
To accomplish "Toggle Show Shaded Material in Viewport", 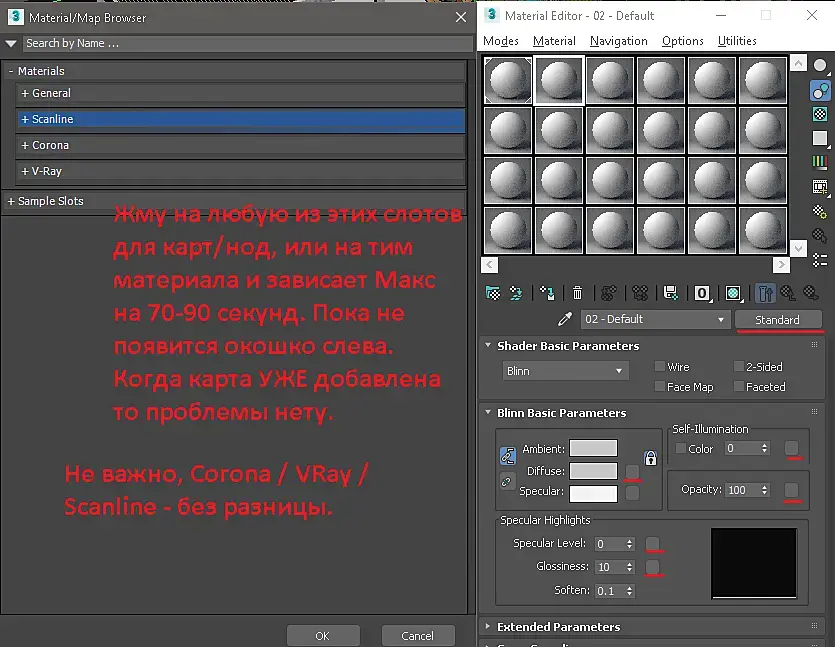I will tap(734, 293).
